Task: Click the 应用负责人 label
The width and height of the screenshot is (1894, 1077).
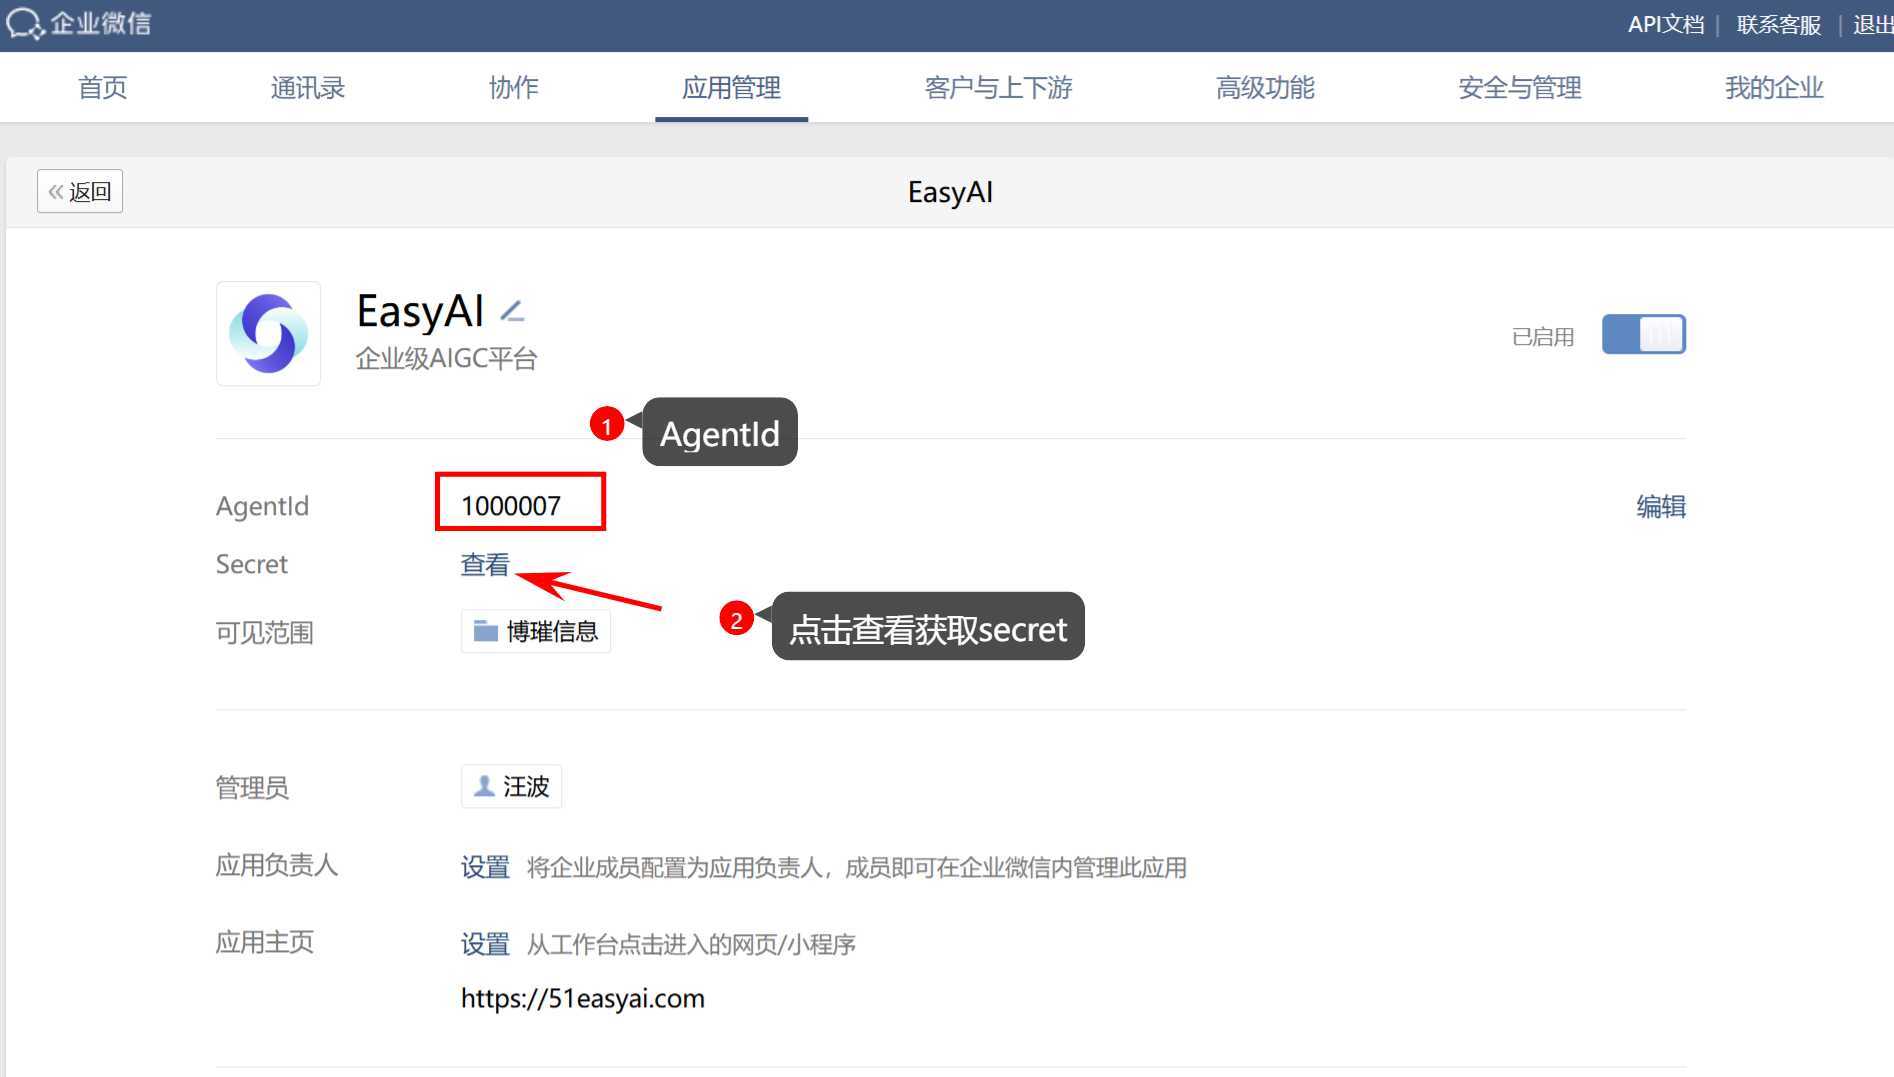Action: [x=277, y=865]
